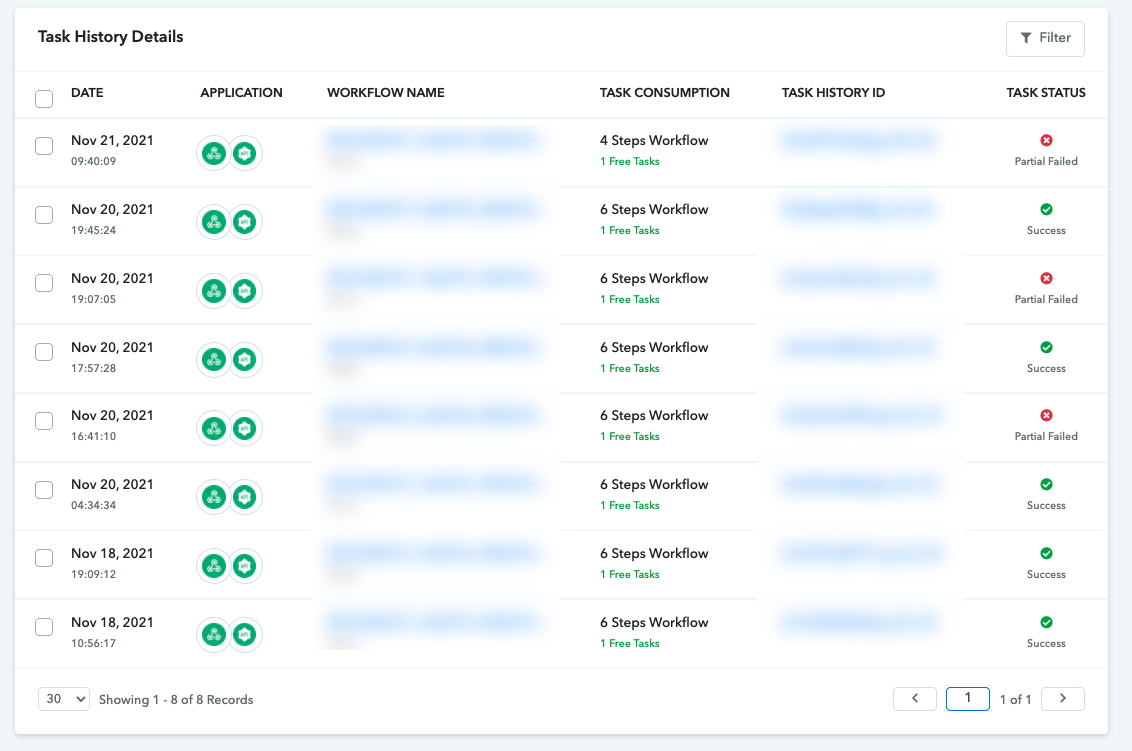This screenshot has width=1132, height=751.
Task: Click red failed icon for 09:40:09 task
Action: click(1046, 140)
